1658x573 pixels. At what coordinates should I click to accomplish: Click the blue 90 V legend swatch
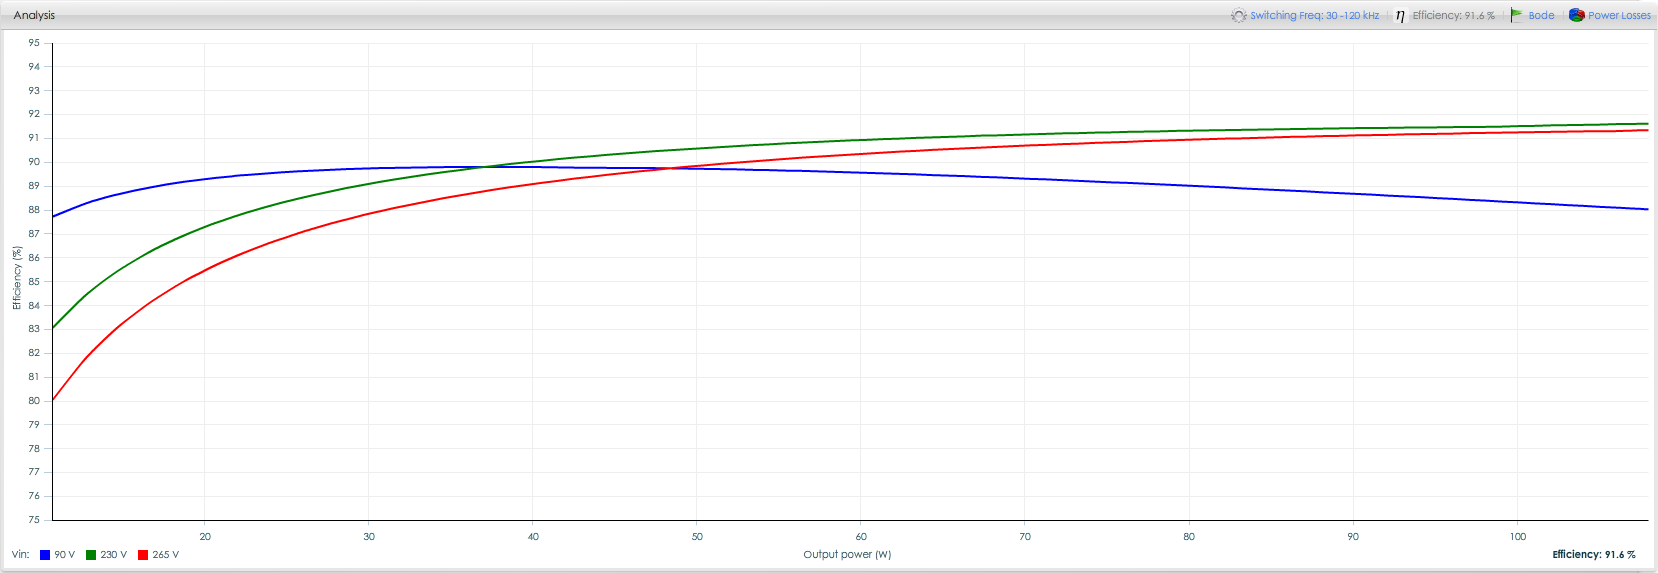45,555
